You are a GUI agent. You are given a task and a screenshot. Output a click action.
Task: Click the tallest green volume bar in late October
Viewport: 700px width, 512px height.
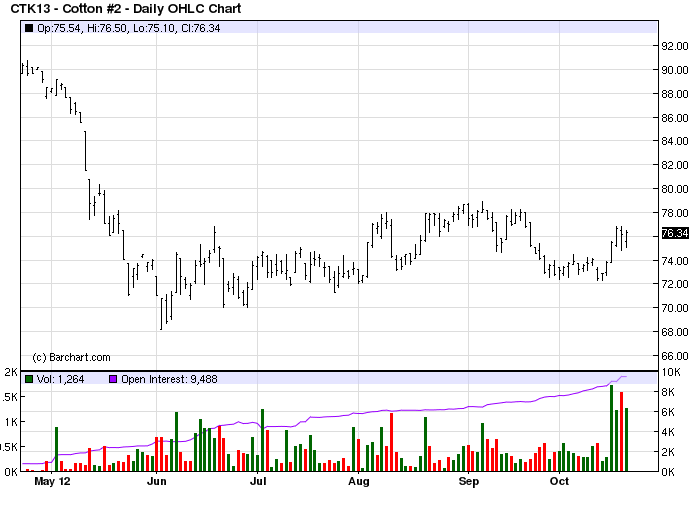coord(612,428)
